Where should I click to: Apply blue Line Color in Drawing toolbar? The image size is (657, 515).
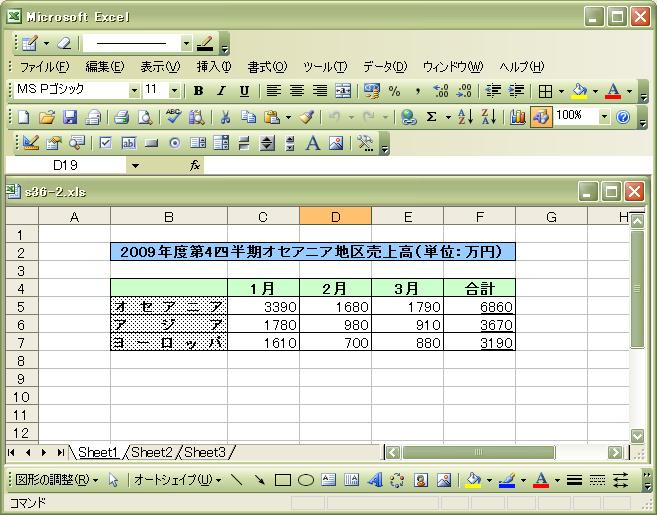[x=507, y=480]
